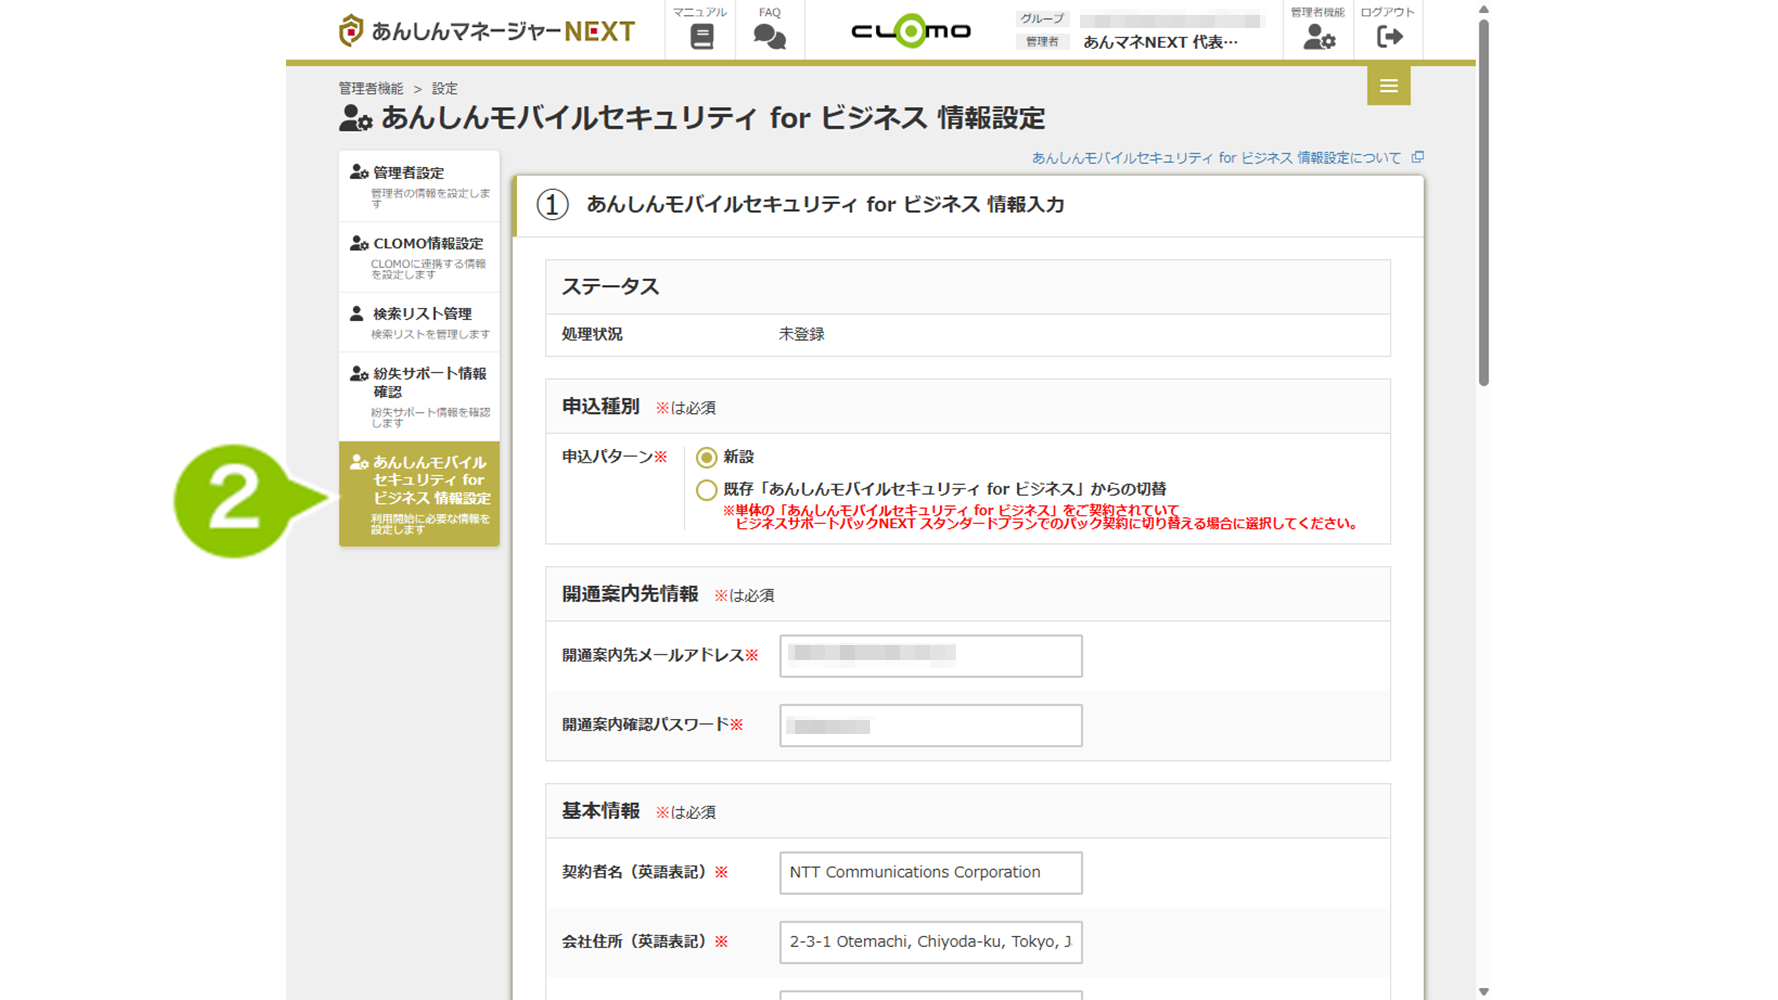
Task: Open CLOMO情報設定 in the sidebar
Action: point(419,257)
